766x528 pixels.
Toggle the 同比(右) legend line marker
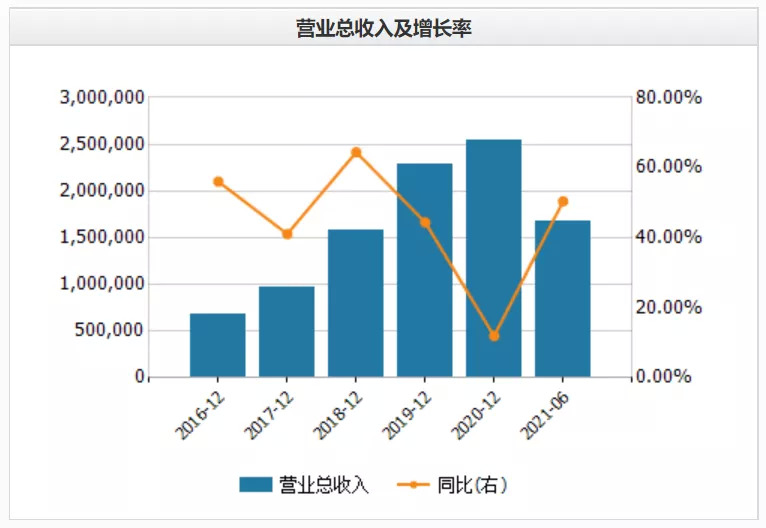click(413, 485)
